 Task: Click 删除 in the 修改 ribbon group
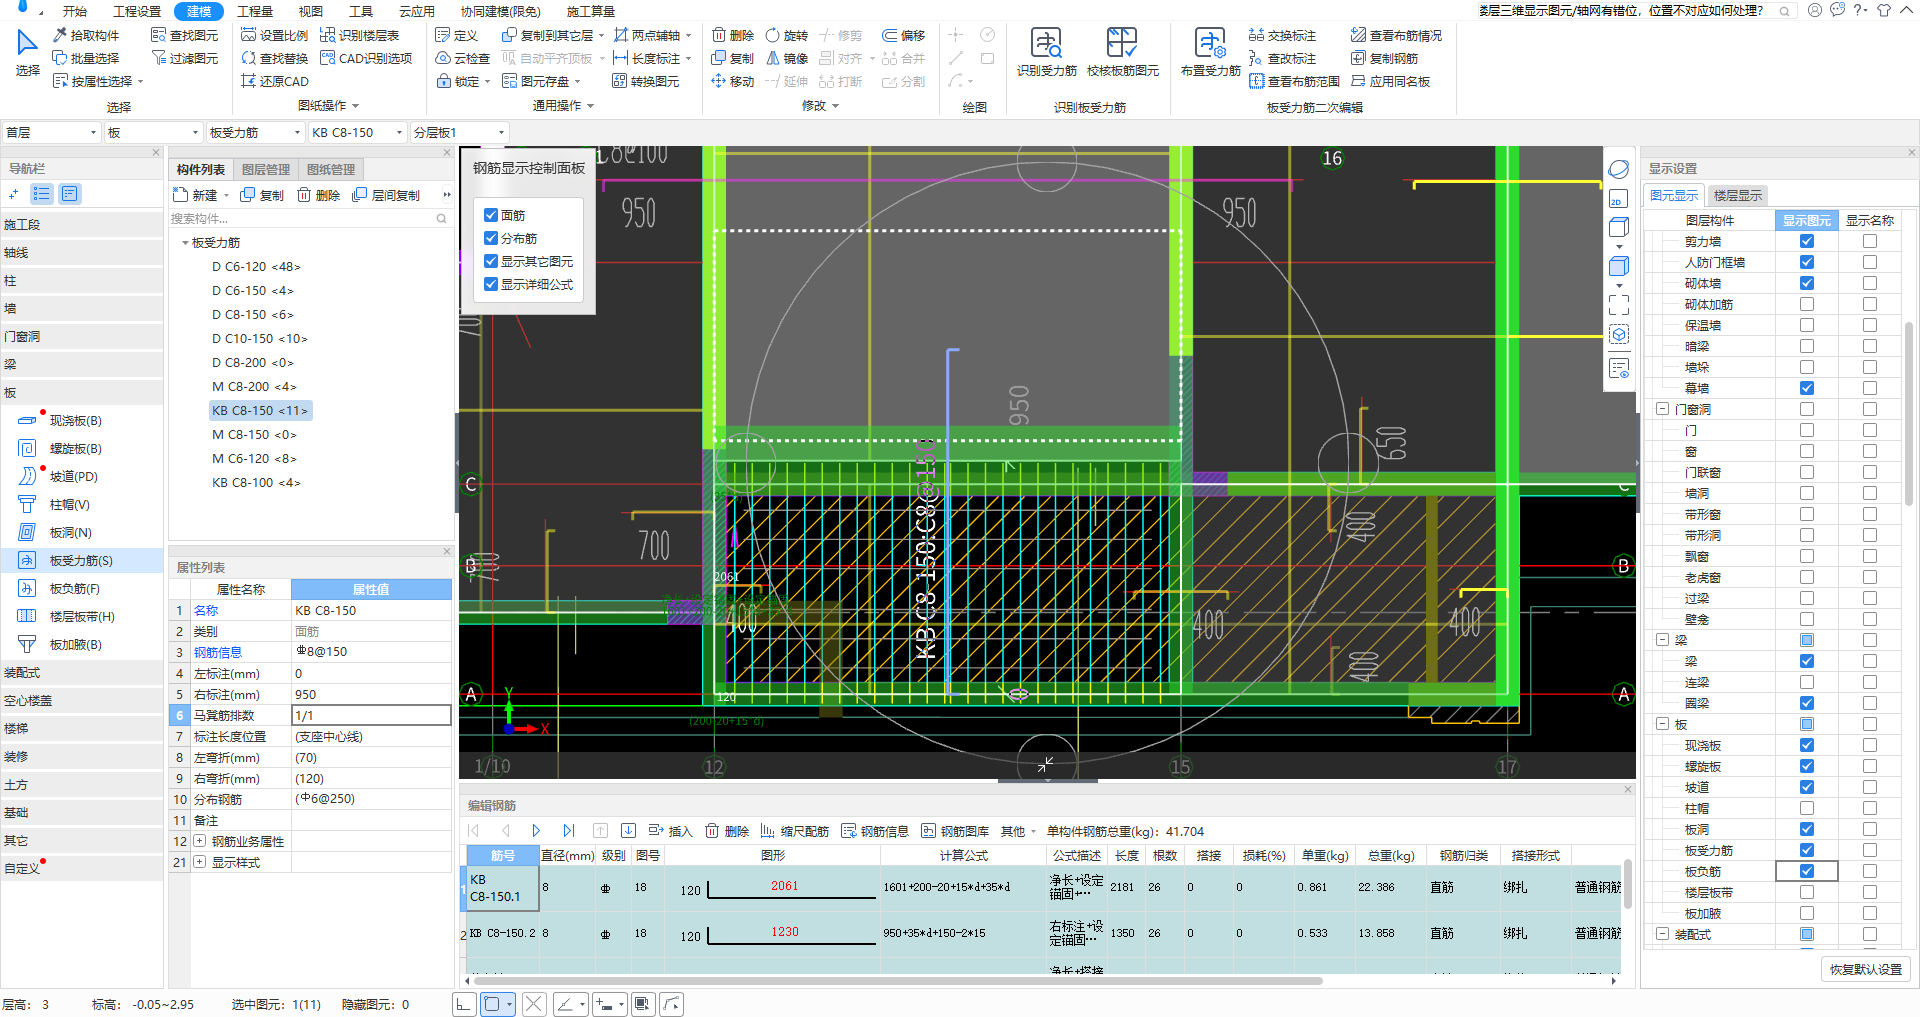tap(733, 35)
